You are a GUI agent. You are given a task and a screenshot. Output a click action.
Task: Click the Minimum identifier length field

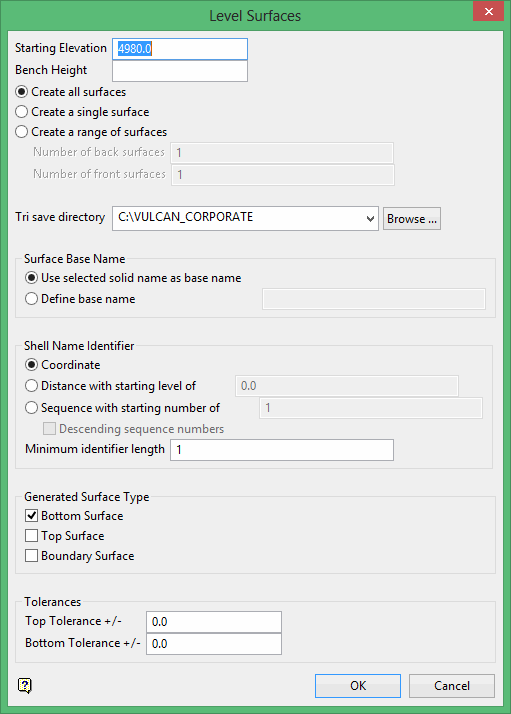pos(282,450)
